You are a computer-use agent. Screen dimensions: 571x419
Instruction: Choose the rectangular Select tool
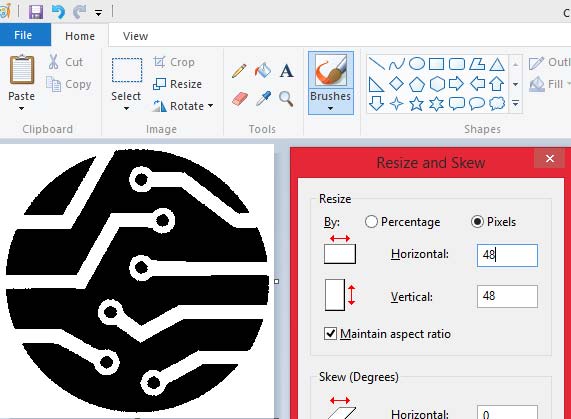pyautogui.click(x=127, y=70)
